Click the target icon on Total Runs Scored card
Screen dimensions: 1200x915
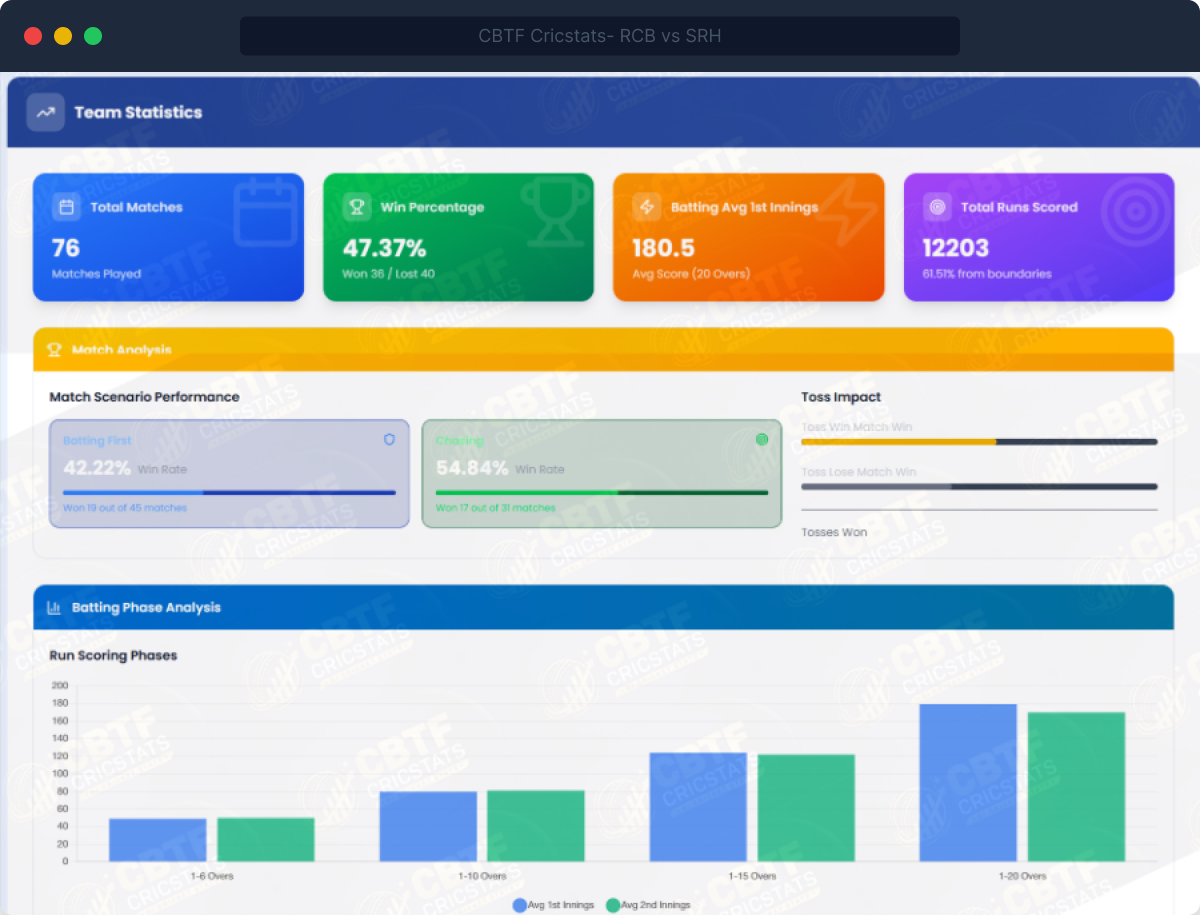point(937,207)
